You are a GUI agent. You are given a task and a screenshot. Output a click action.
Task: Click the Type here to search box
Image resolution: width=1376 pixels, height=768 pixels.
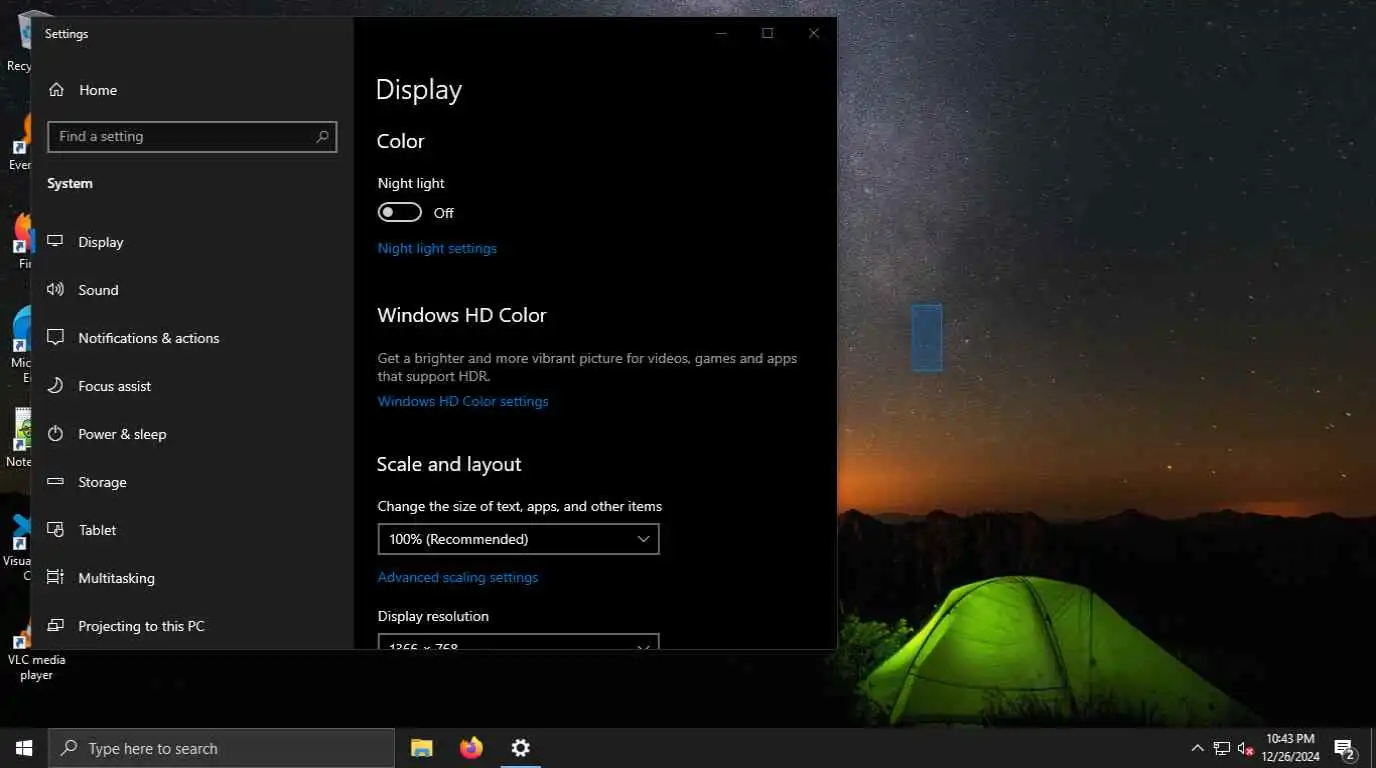click(x=222, y=748)
